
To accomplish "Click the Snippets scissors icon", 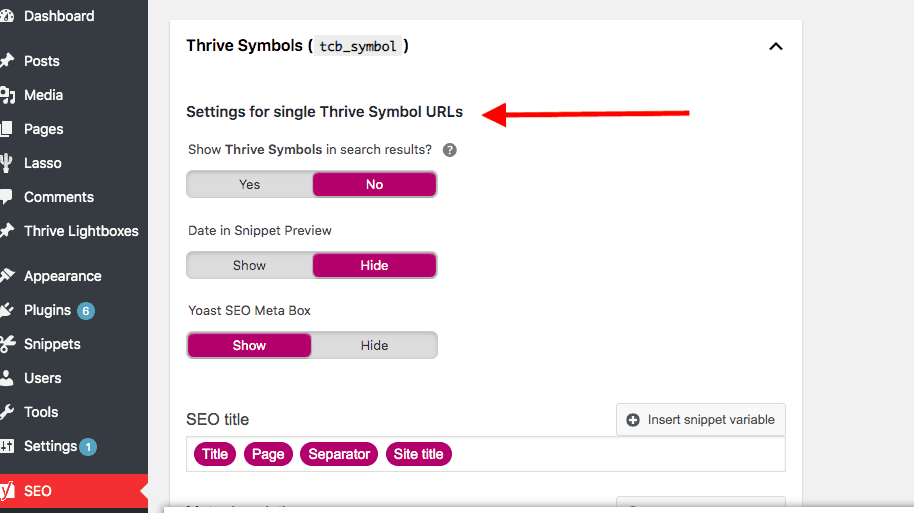I will pyautogui.click(x=8, y=344).
